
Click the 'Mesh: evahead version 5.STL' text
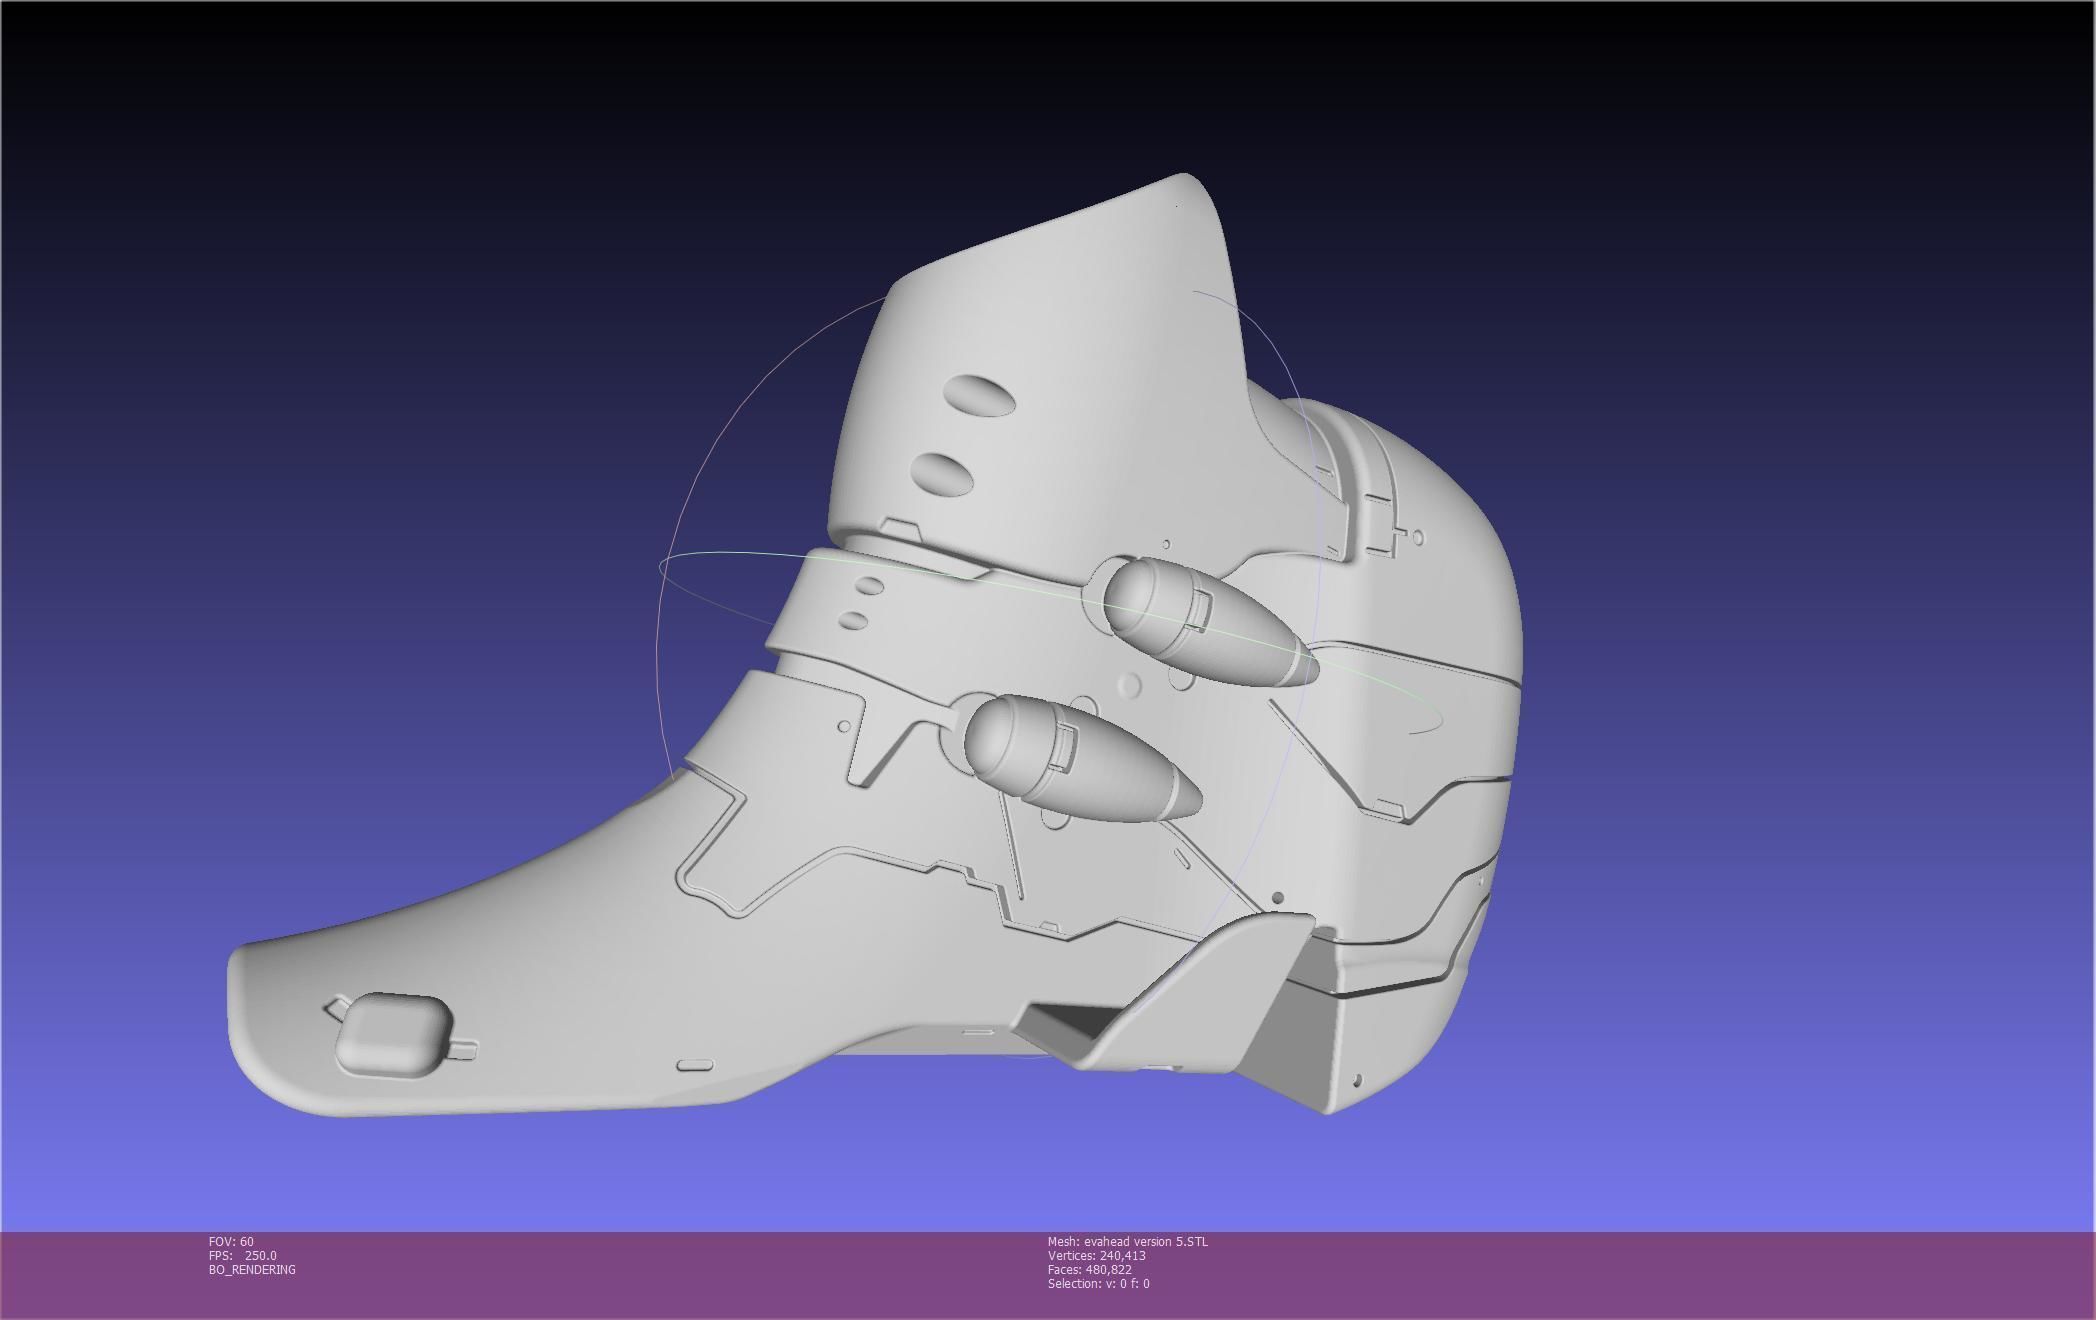tap(1127, 1242)
